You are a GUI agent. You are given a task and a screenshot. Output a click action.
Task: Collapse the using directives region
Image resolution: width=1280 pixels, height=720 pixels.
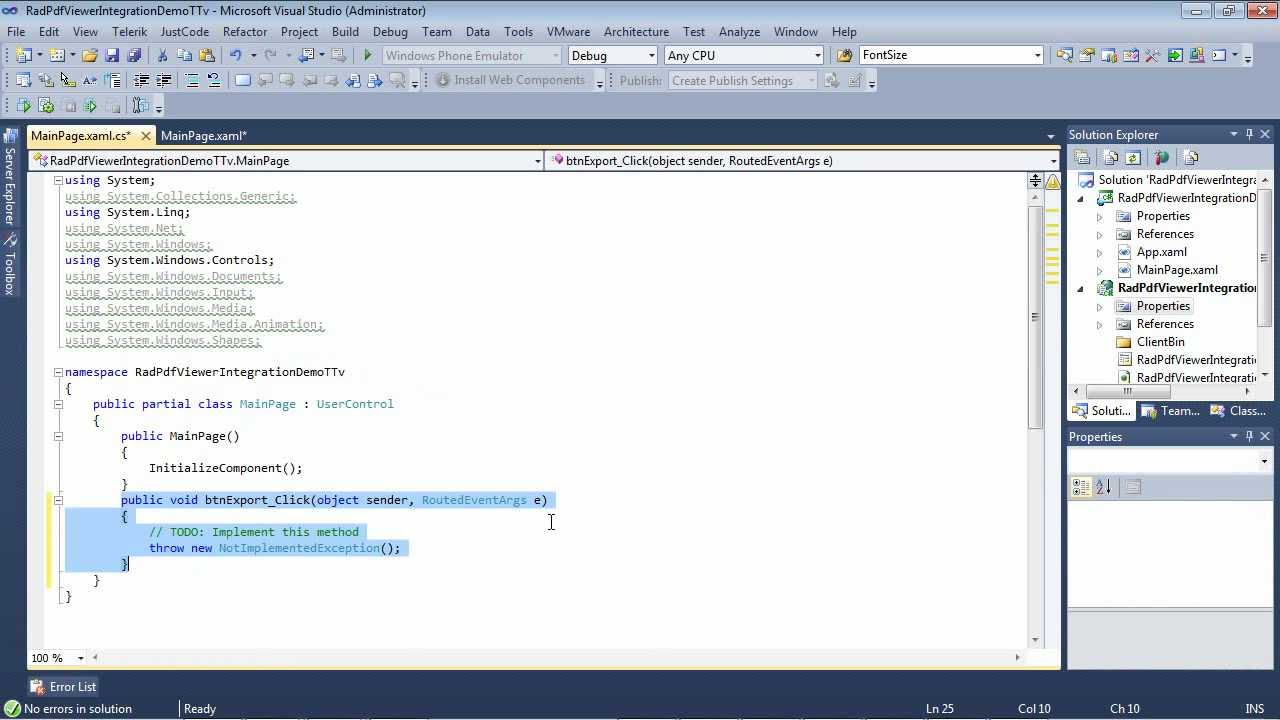[x=58, y=180]
